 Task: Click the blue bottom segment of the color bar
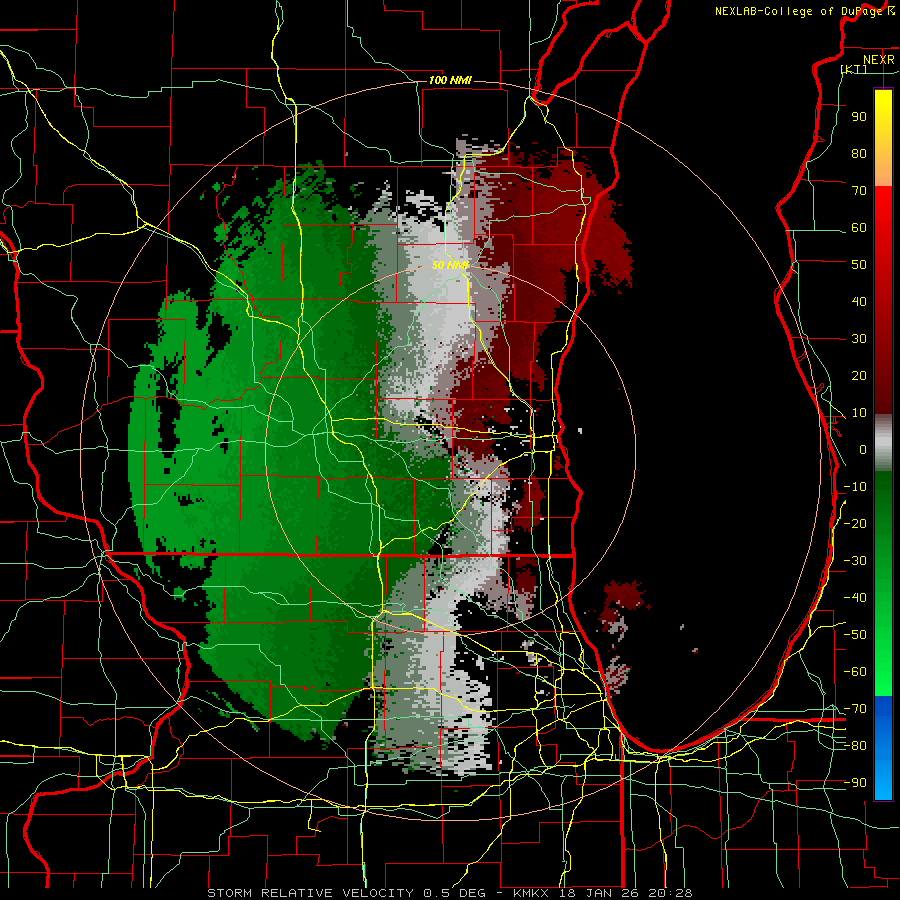[x=883, y=747]
